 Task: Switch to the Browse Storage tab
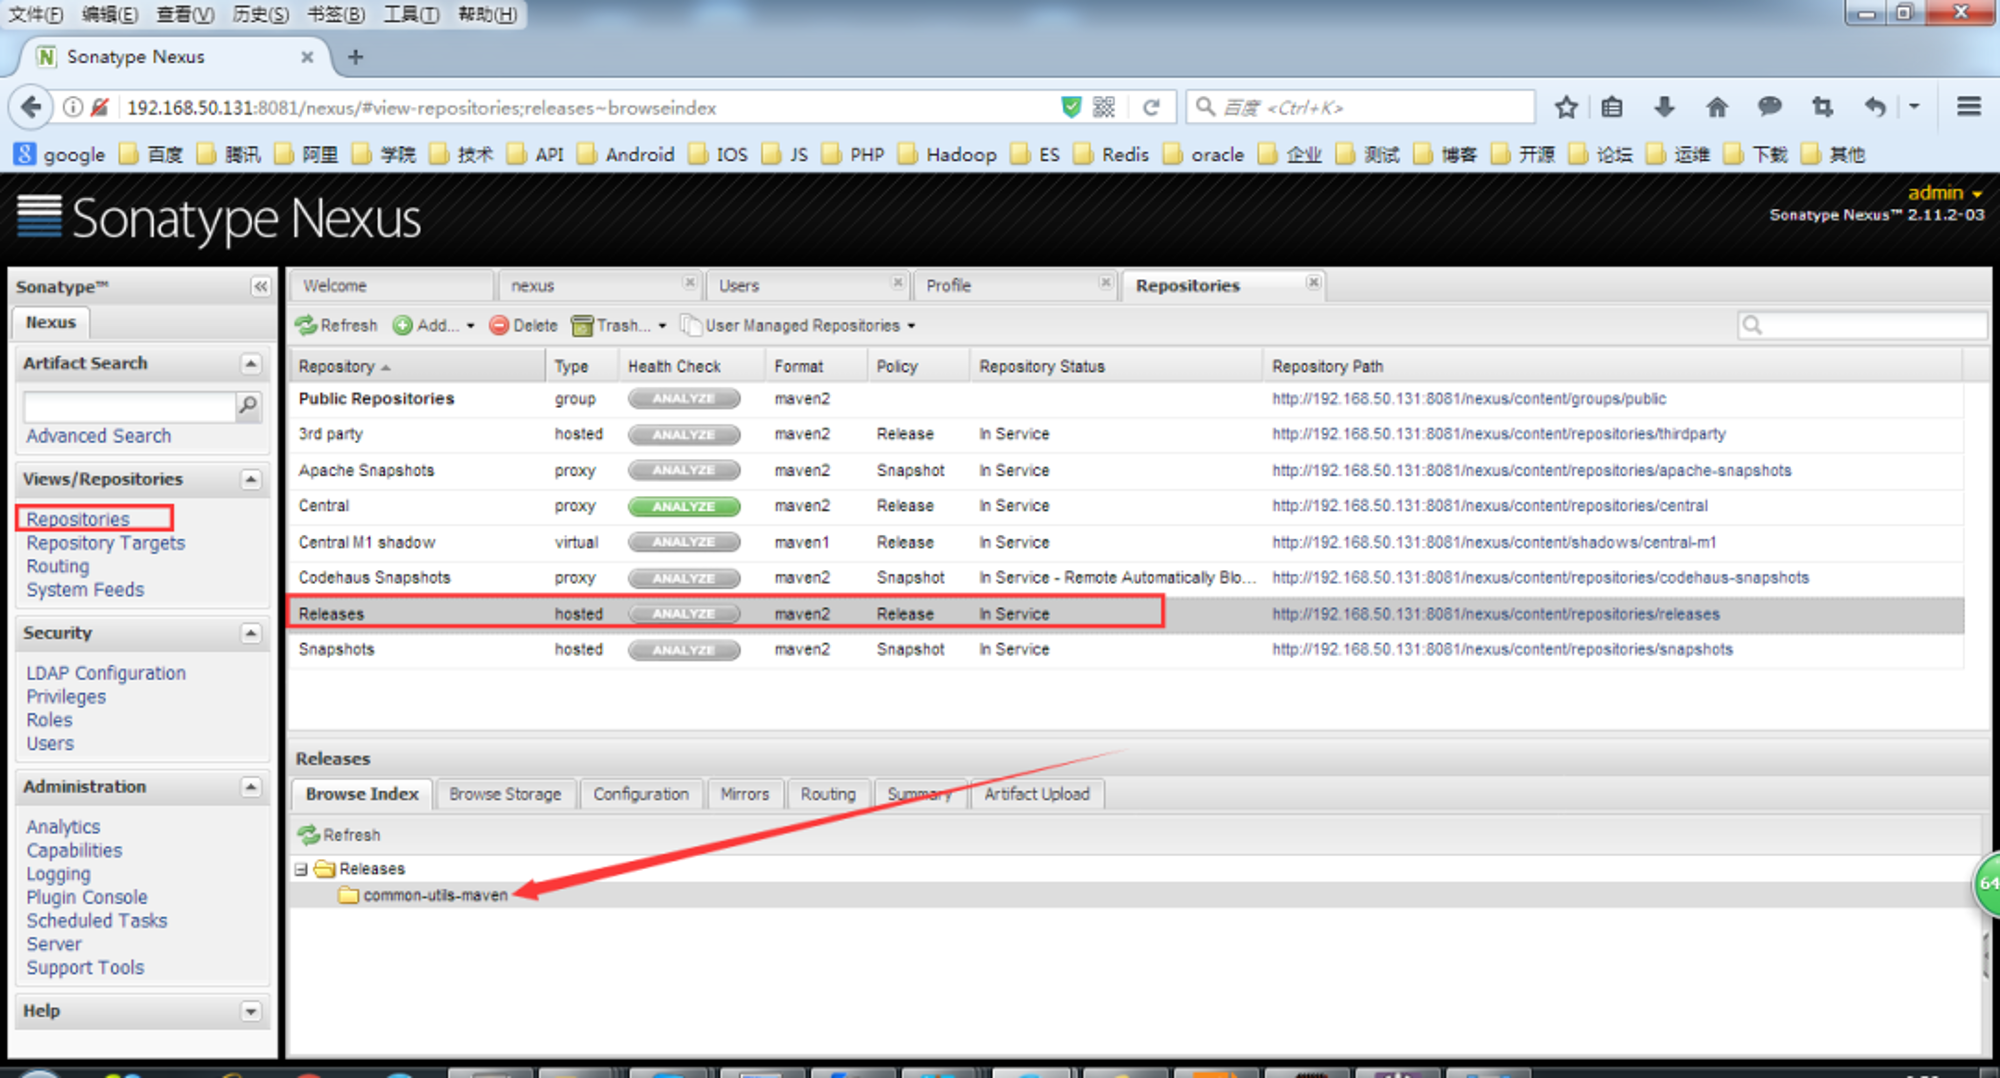(505, 794)
